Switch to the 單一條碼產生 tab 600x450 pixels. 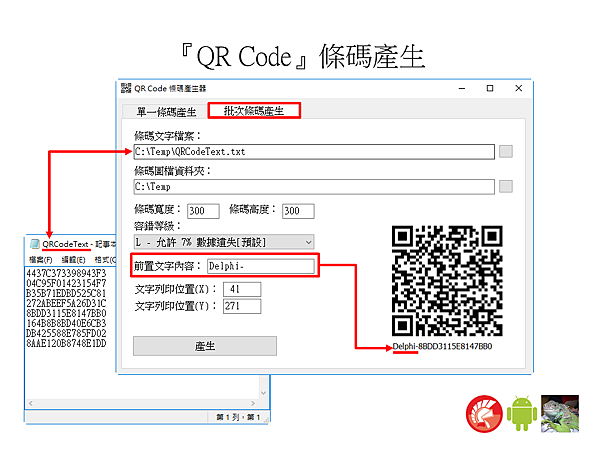click(x=166, y=112)
